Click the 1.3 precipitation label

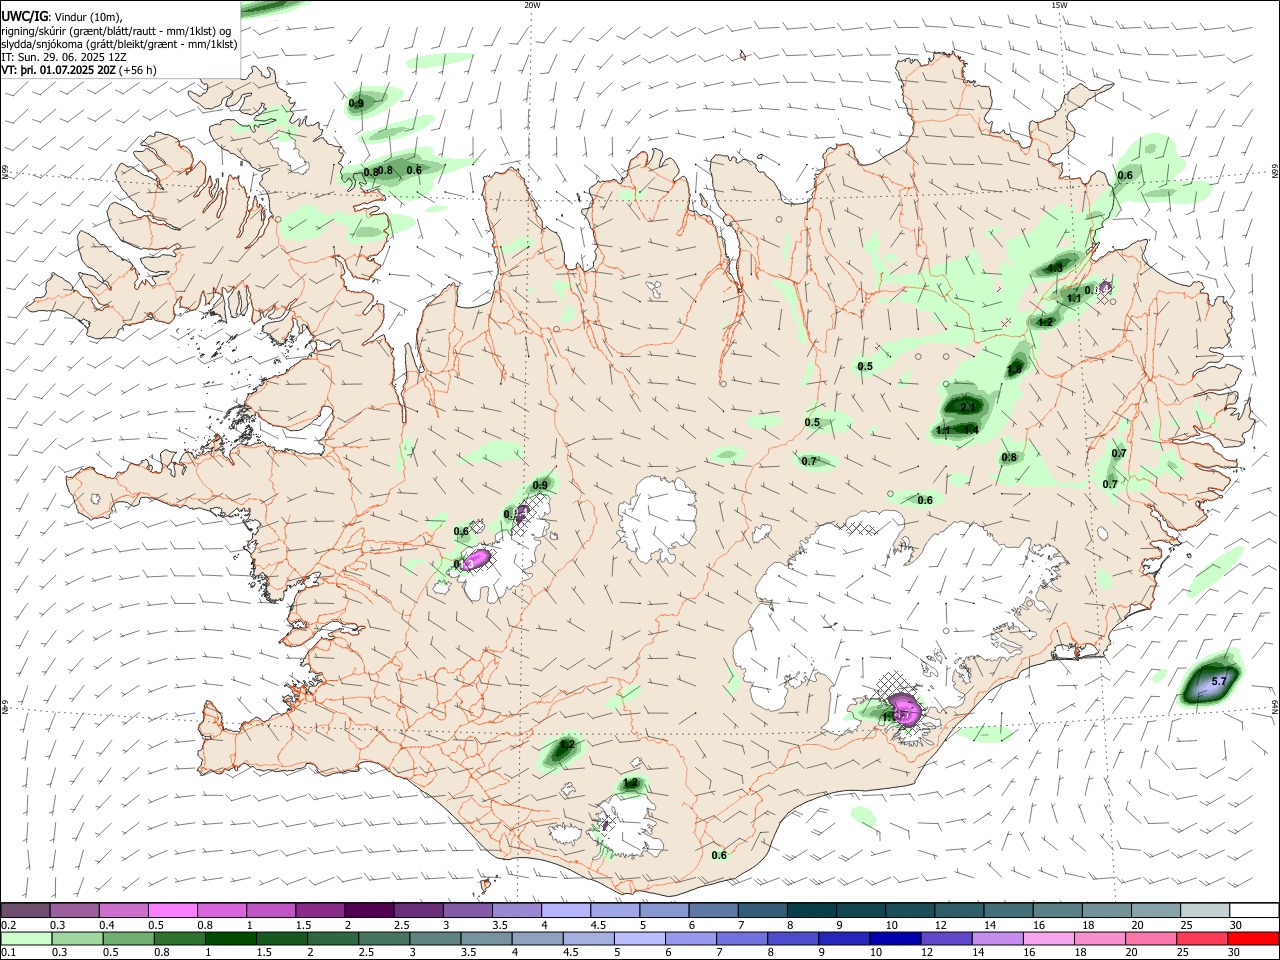pyautogui.click(x=1055, y=268)
